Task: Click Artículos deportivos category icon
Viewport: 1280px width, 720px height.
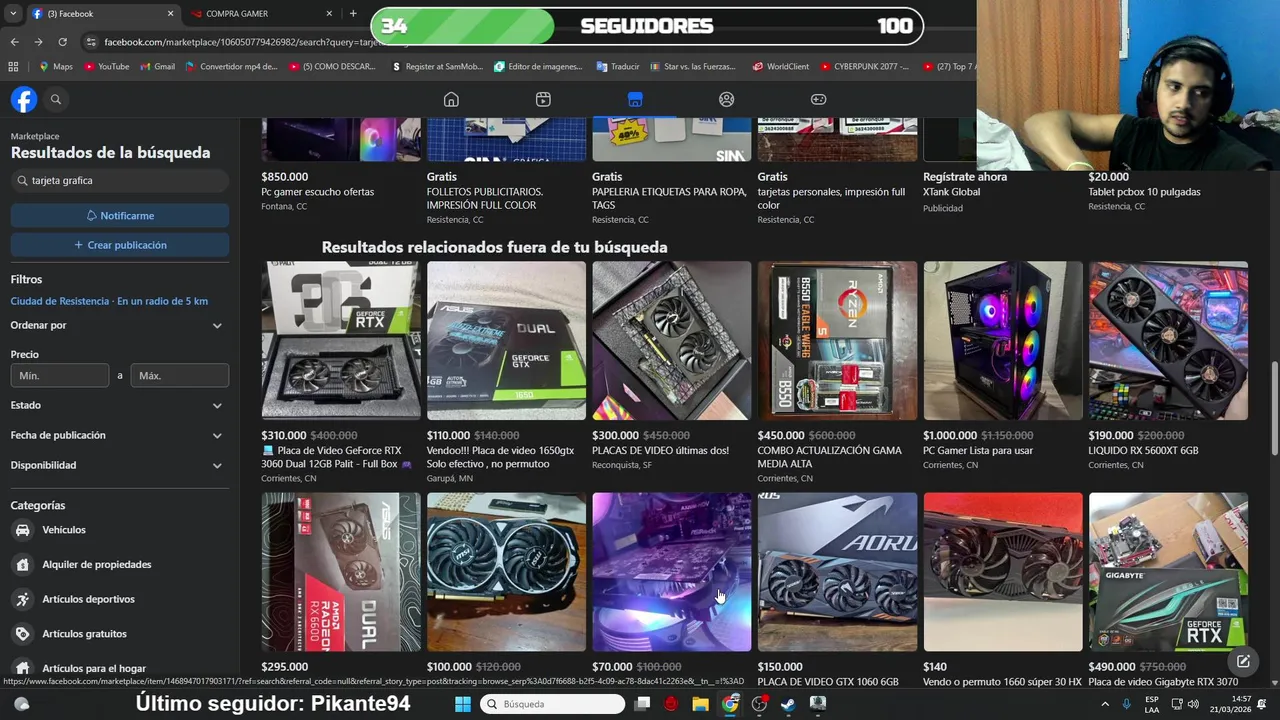Action: [22, 599]
